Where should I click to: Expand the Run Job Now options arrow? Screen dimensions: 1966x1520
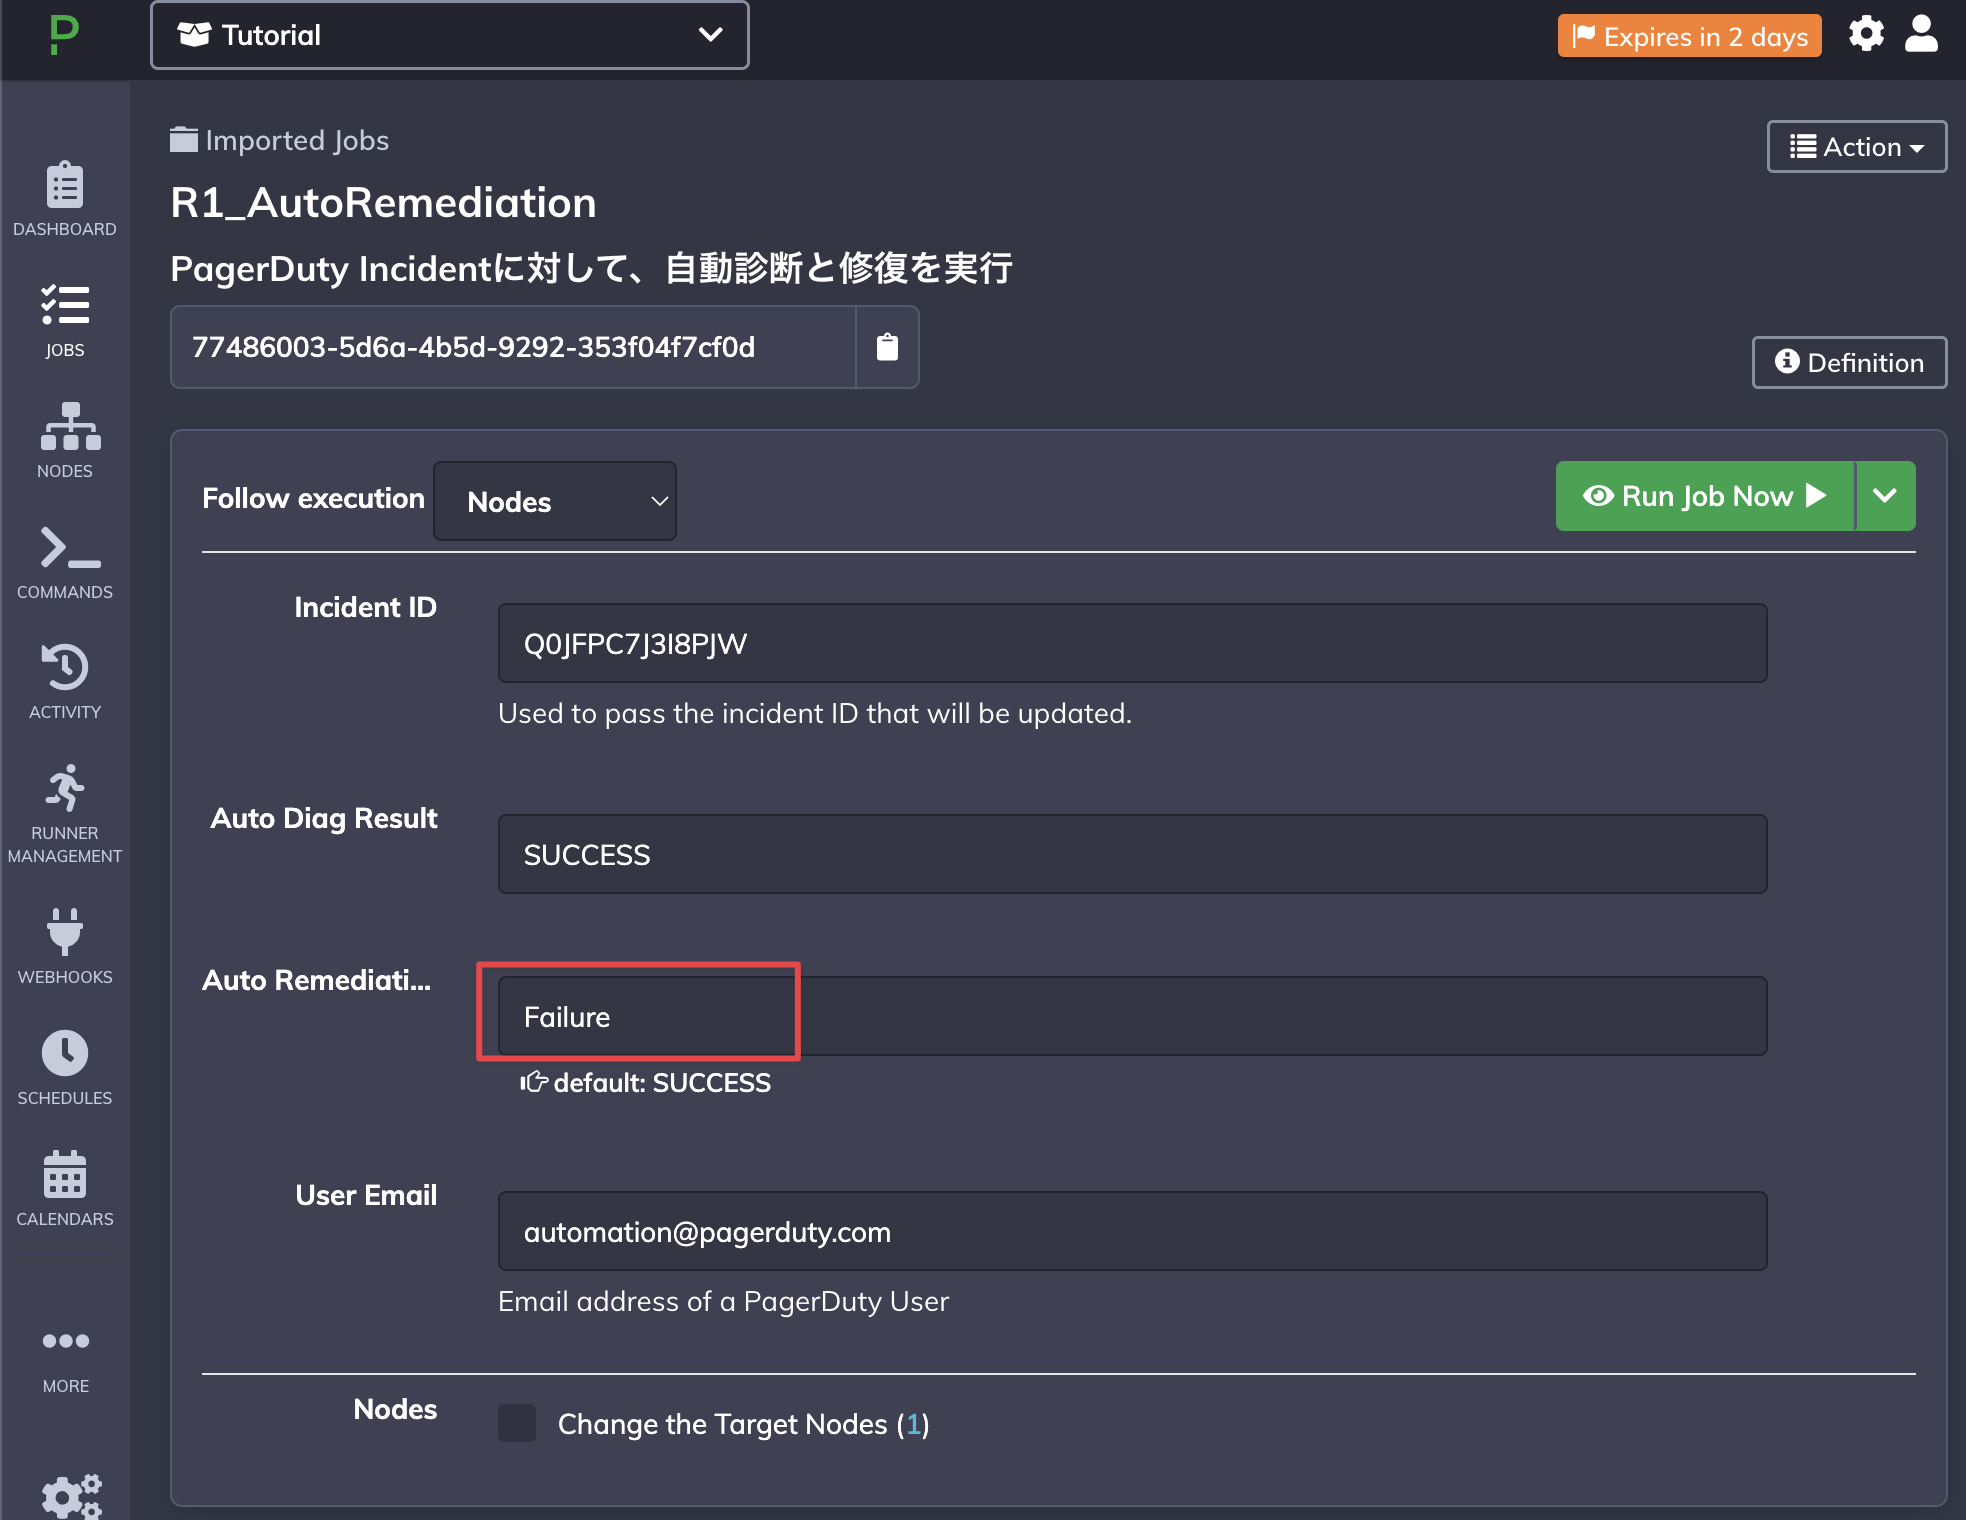point(1886,496)
